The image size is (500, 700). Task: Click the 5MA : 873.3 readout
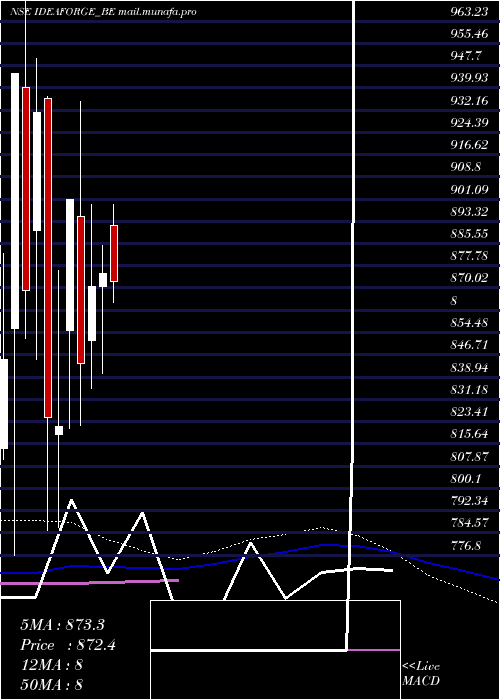point(62,625)
